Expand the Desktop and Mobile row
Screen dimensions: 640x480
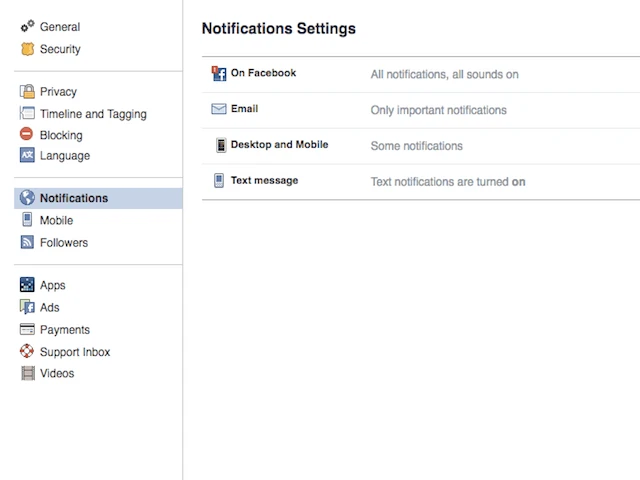(279, 145)
